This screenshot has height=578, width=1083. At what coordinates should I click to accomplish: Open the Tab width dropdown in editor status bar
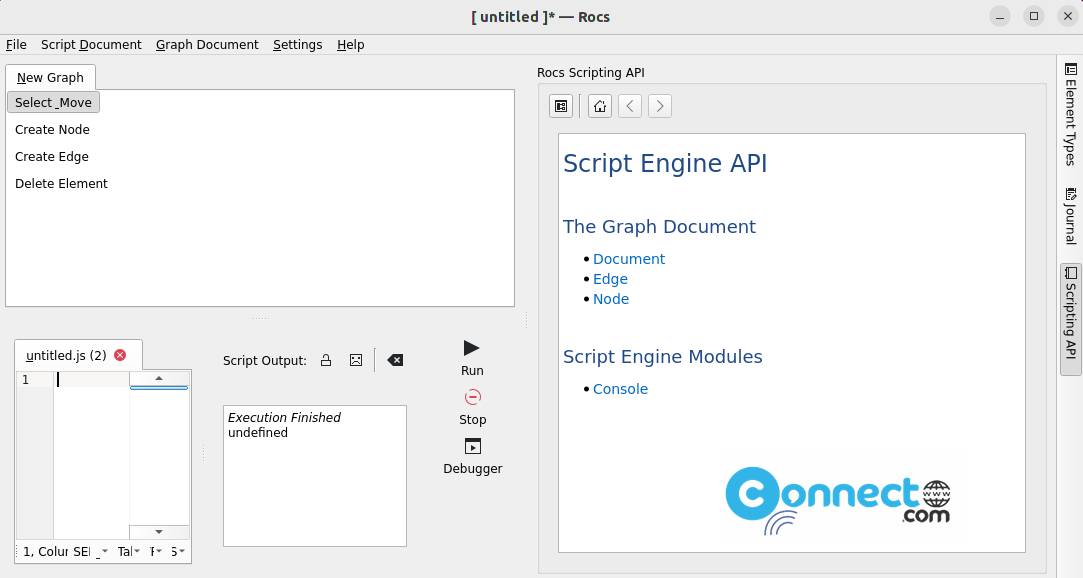coord(128,551)
